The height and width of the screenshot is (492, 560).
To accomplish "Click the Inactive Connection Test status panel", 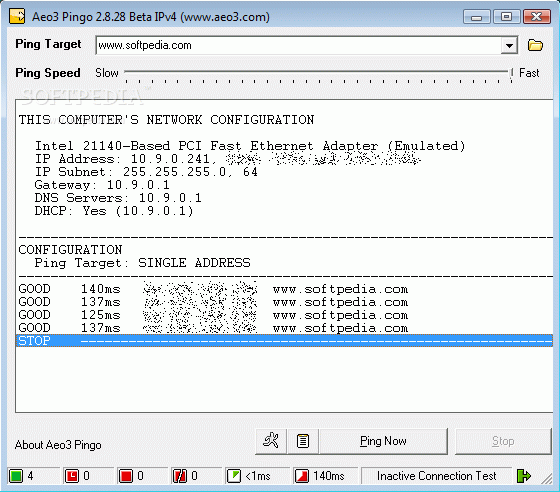I will coord(436,476).
